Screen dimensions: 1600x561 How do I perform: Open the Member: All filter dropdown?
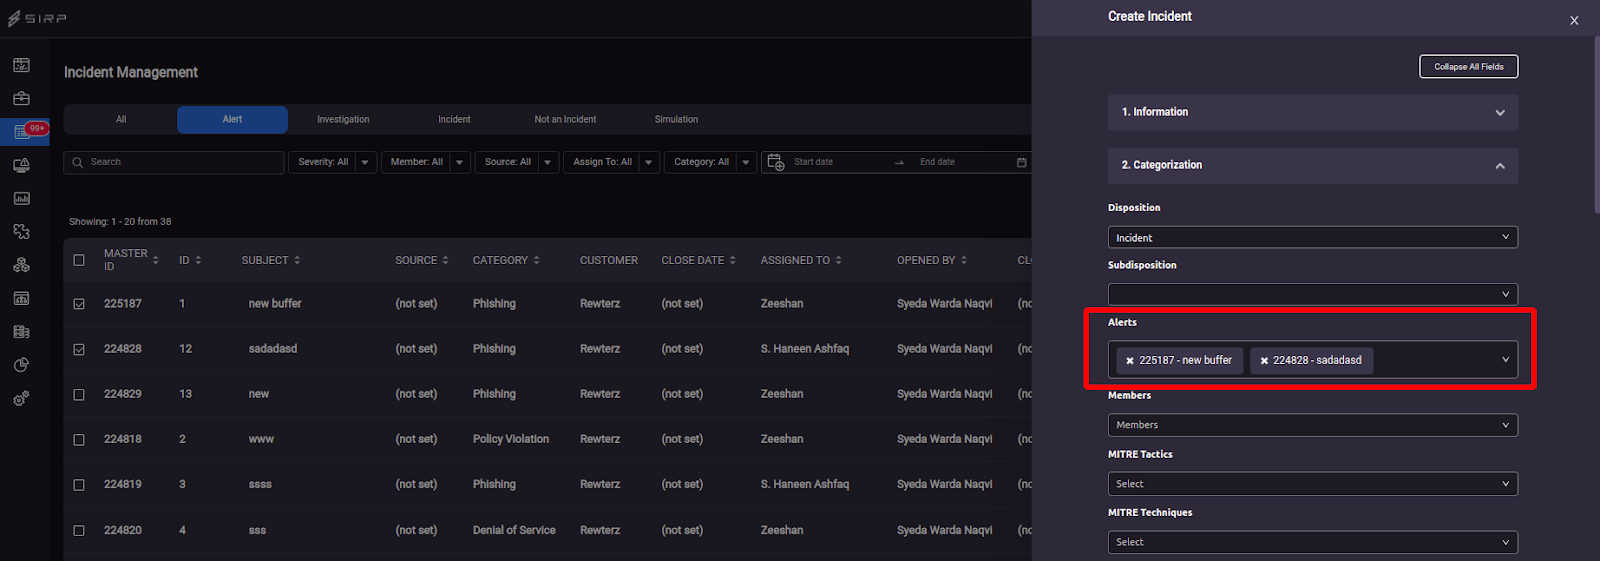(426, 162)
